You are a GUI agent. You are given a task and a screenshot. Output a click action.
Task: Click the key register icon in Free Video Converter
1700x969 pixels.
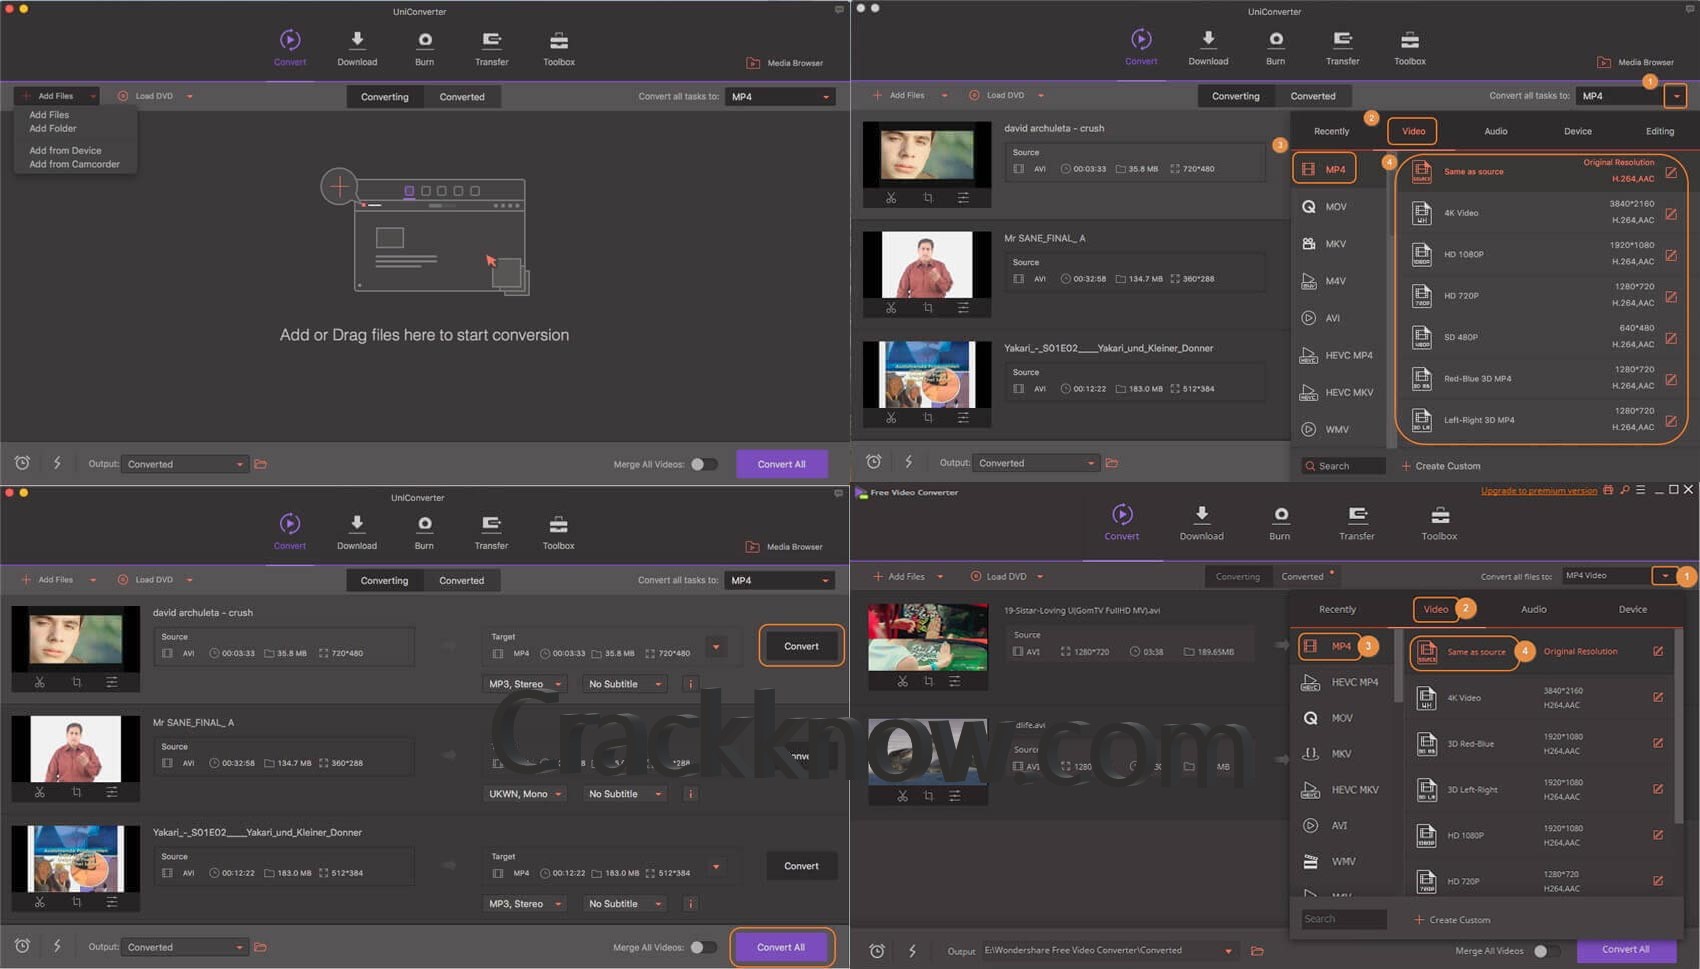click(x=1624, y=490)
